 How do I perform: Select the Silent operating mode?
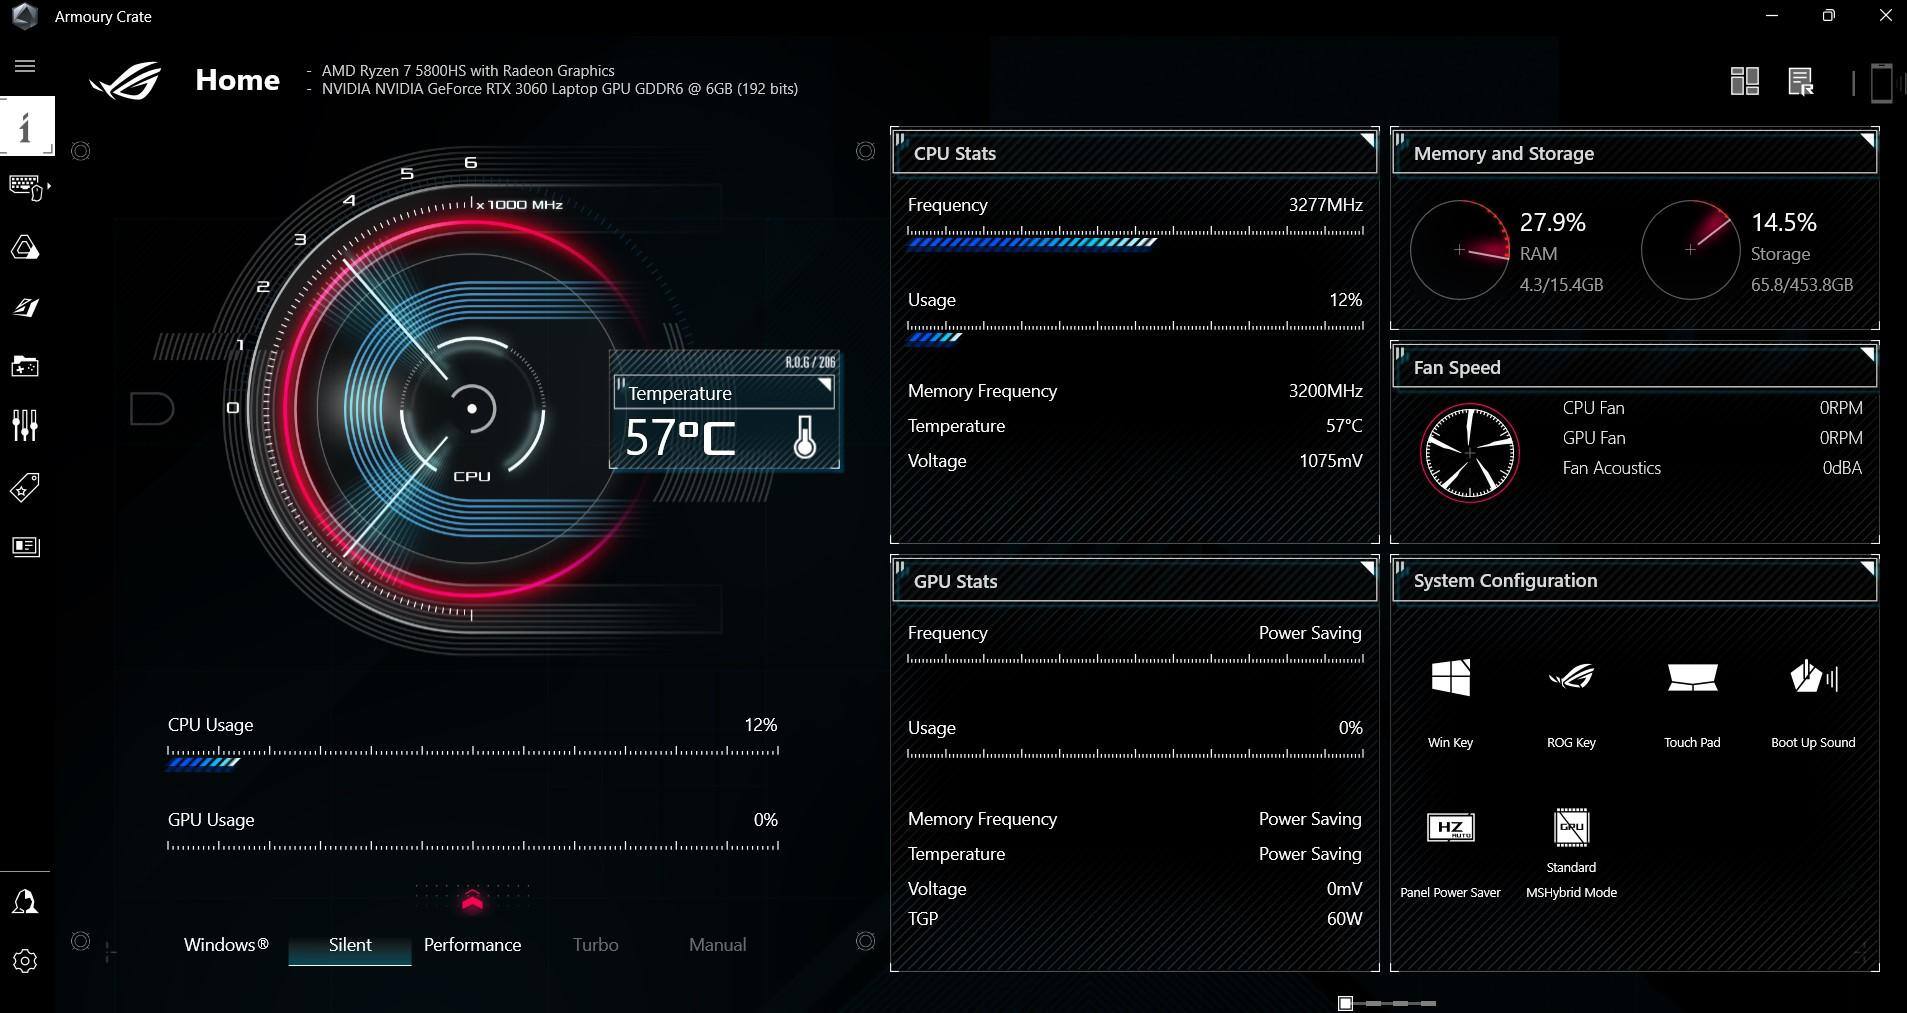pos(350,944)
